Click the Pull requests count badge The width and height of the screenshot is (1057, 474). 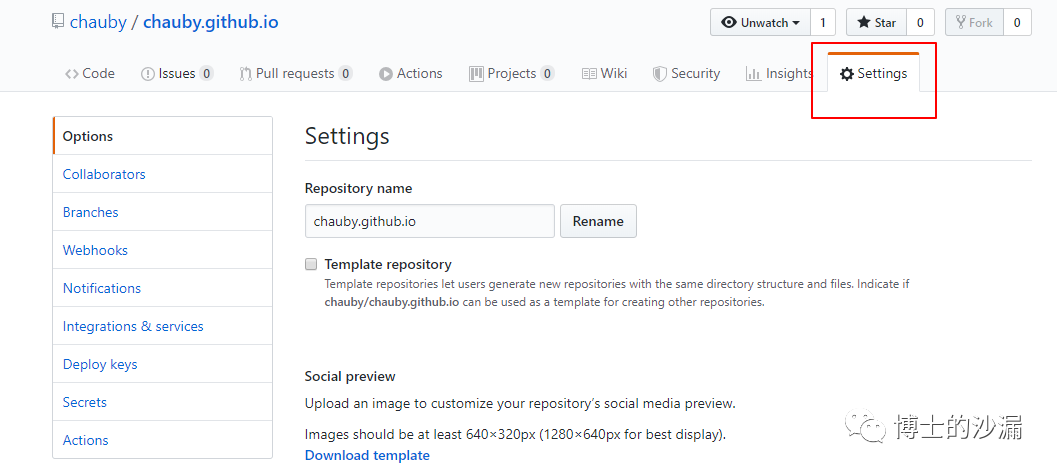tap(345, 73)
